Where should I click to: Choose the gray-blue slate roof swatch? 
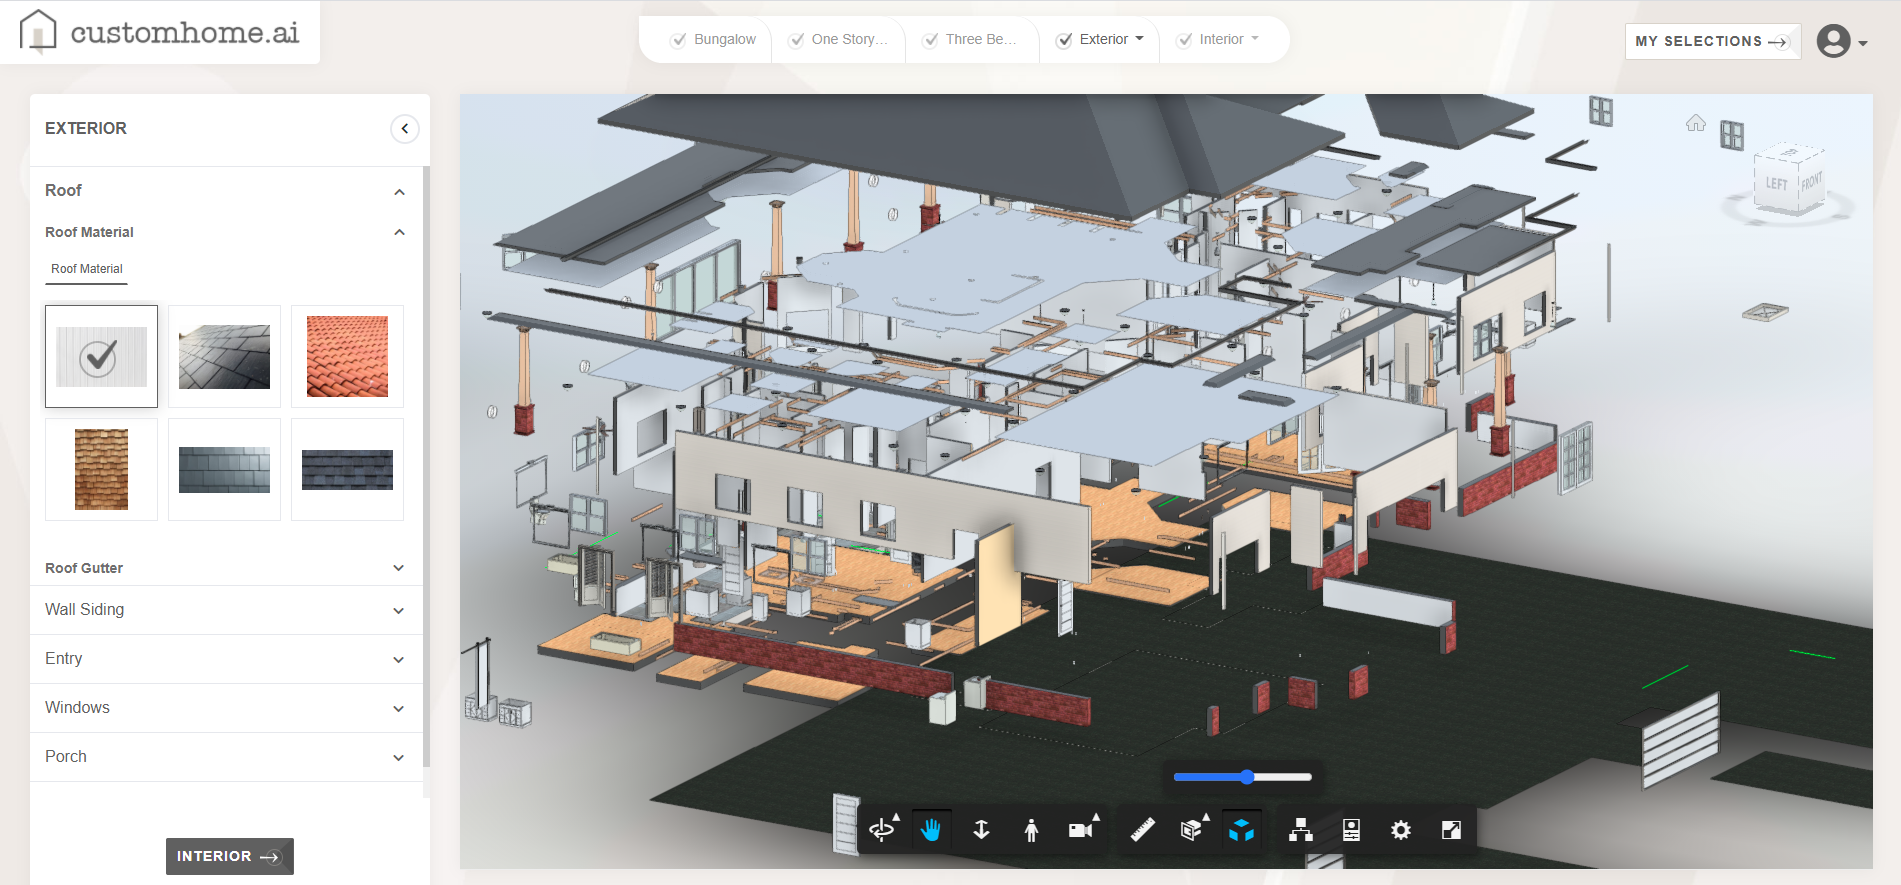224,469
